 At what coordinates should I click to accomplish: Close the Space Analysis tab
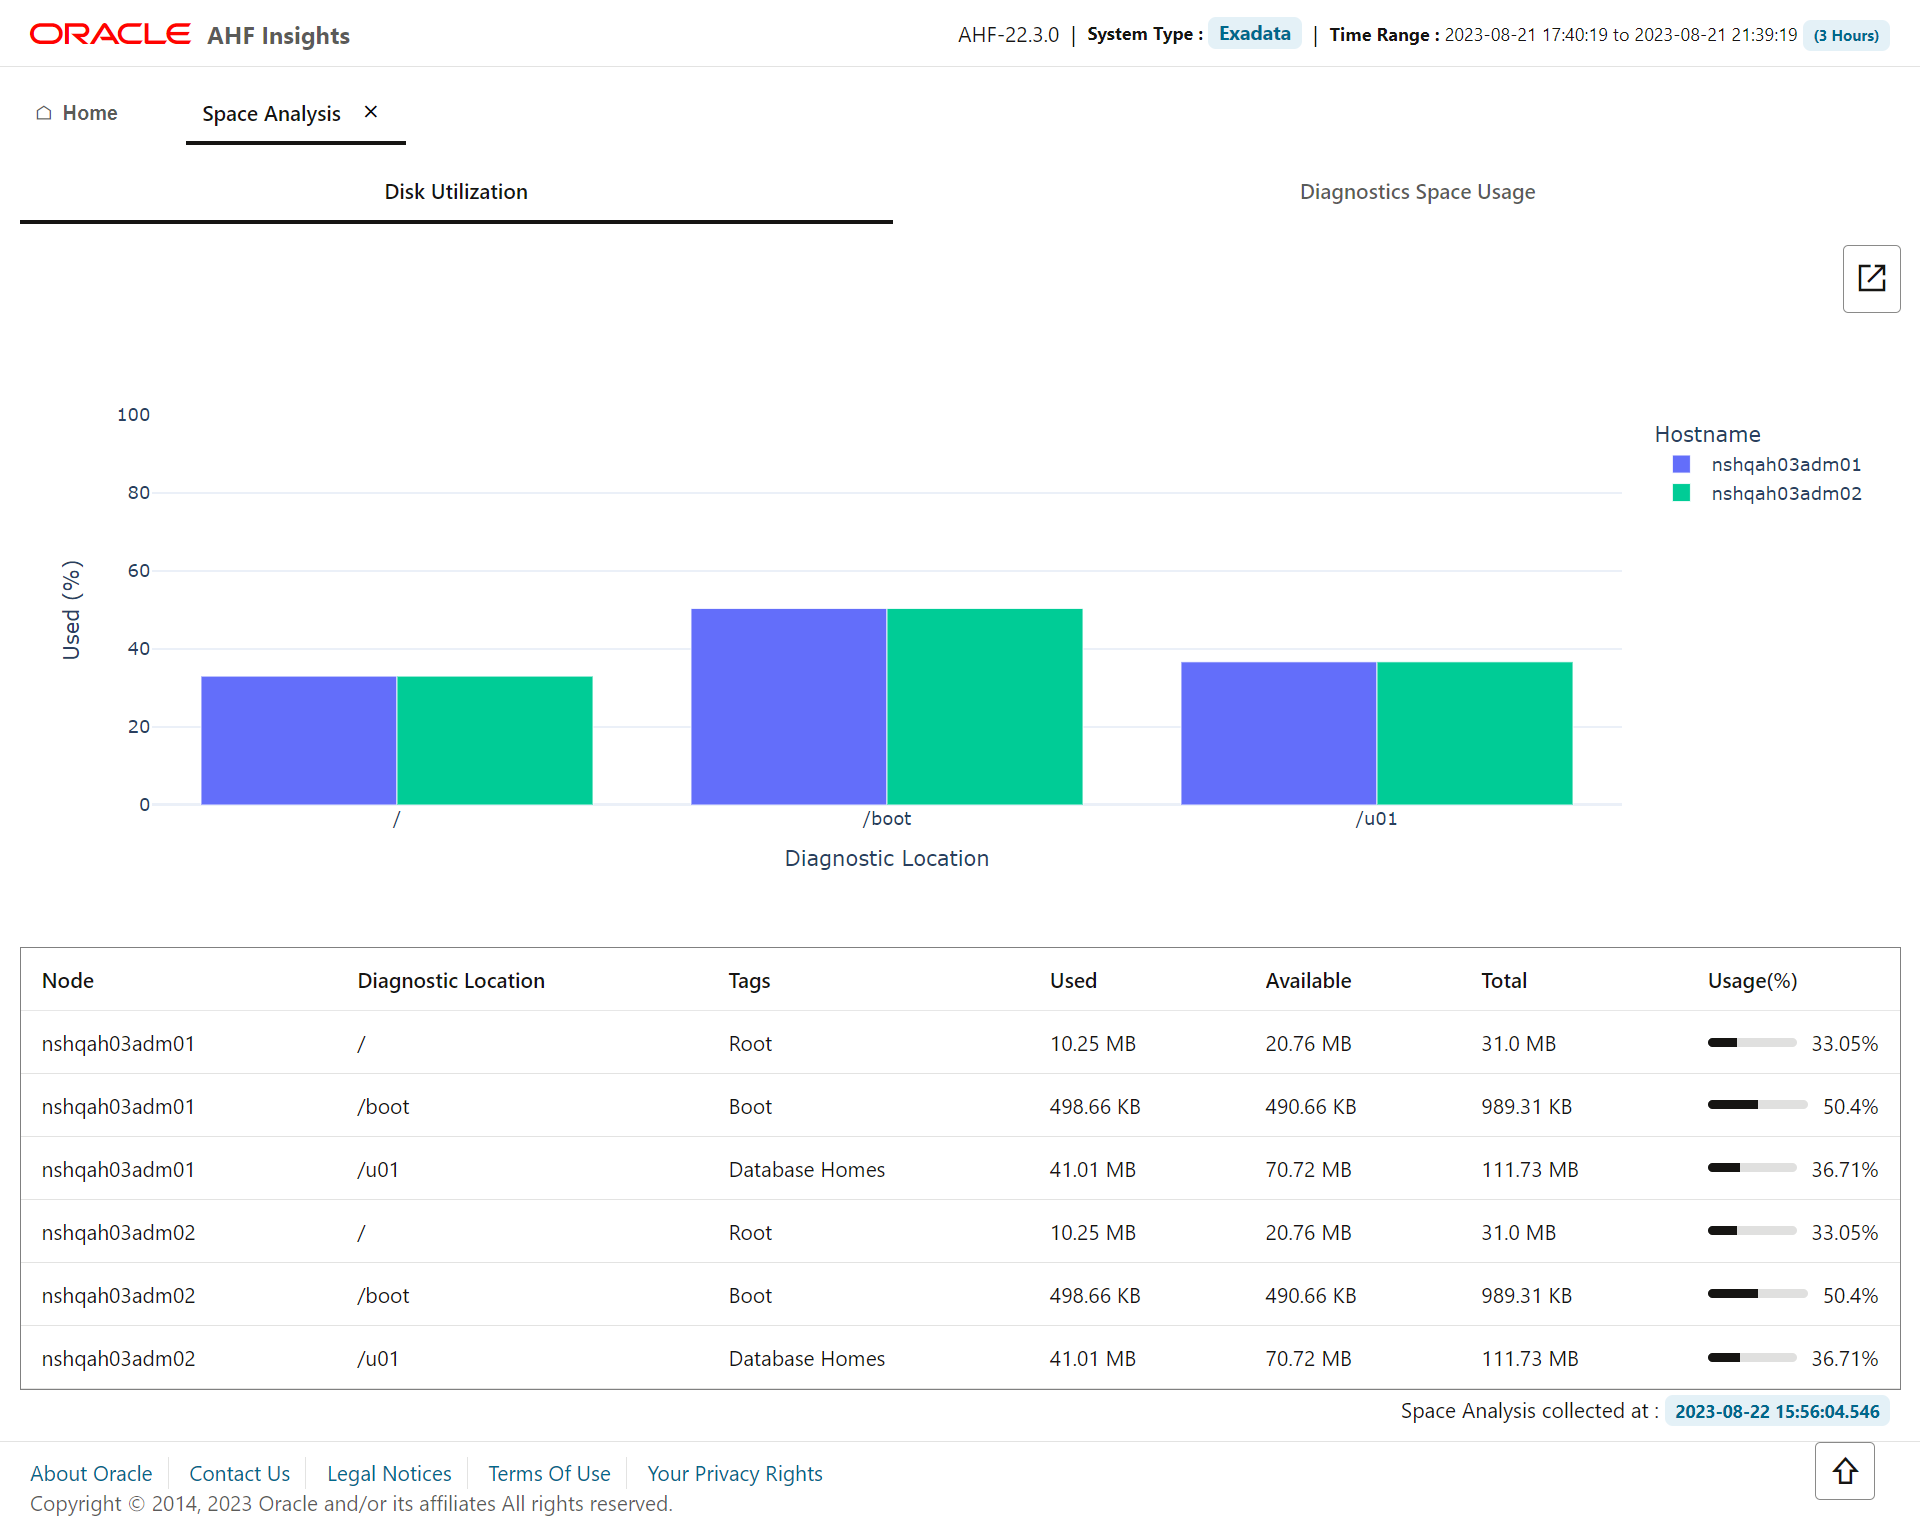click(371, 112)
